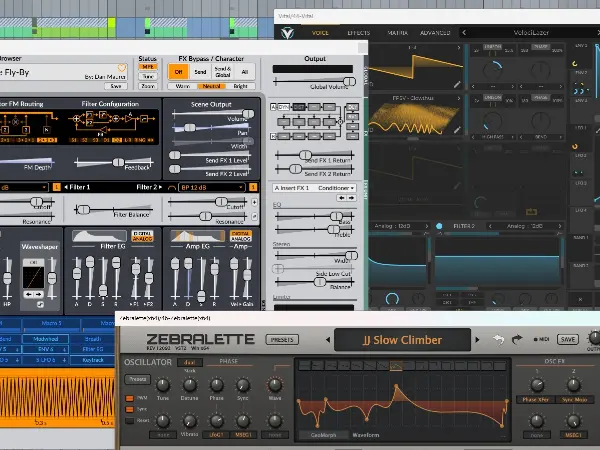Favorite the Fly-By patch with heart icon
The image size is (600, 450).
pyautogui.click(x=122, y=68)
